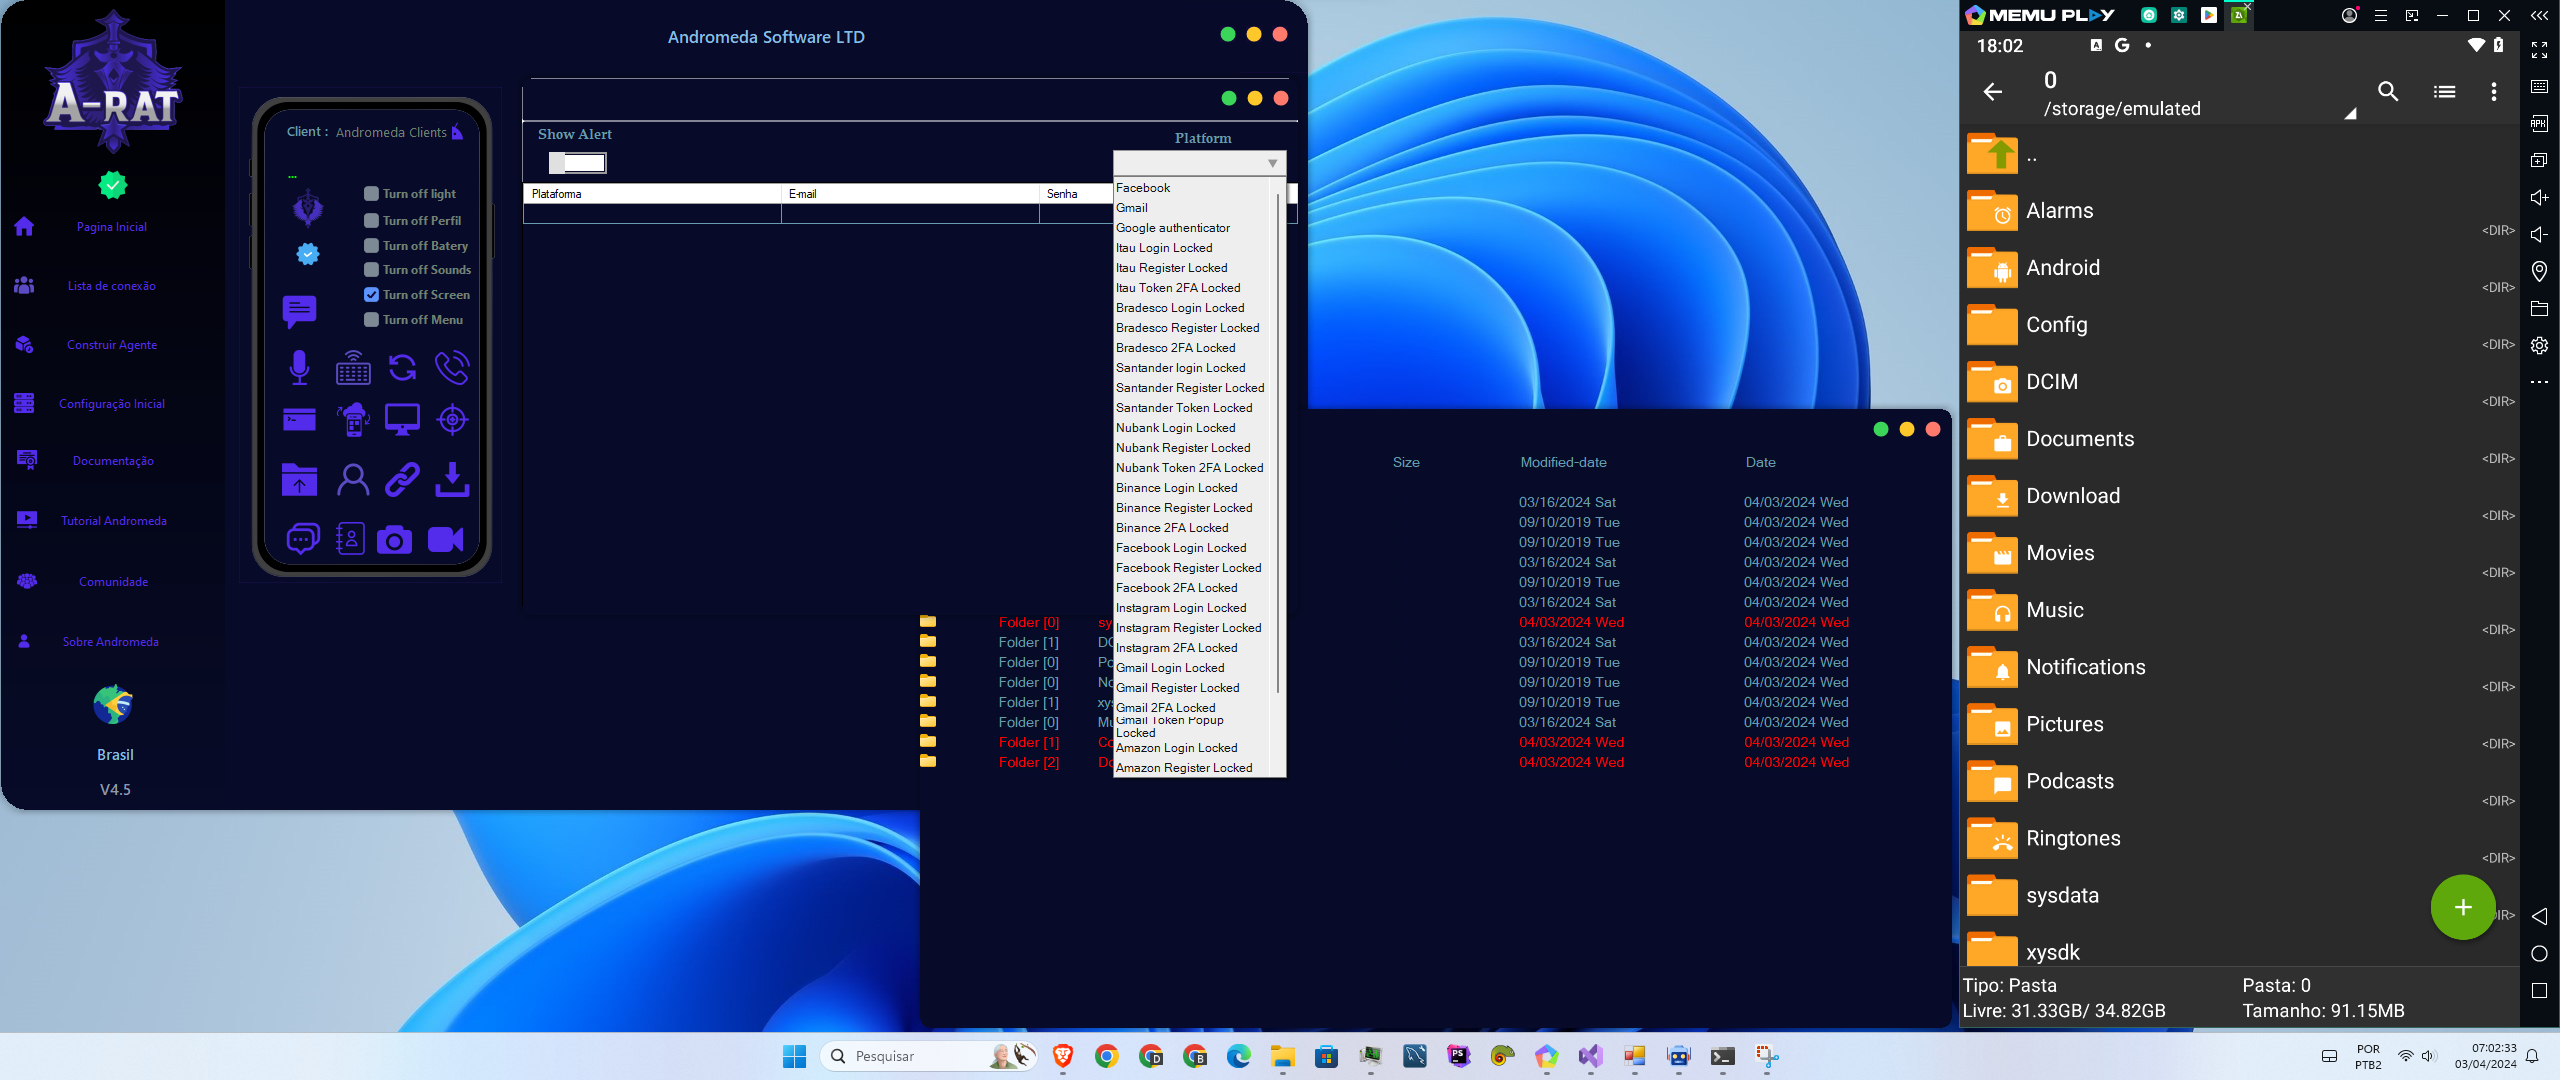
Task: Click the Modified-date column header
Action: pos(1563,462)
